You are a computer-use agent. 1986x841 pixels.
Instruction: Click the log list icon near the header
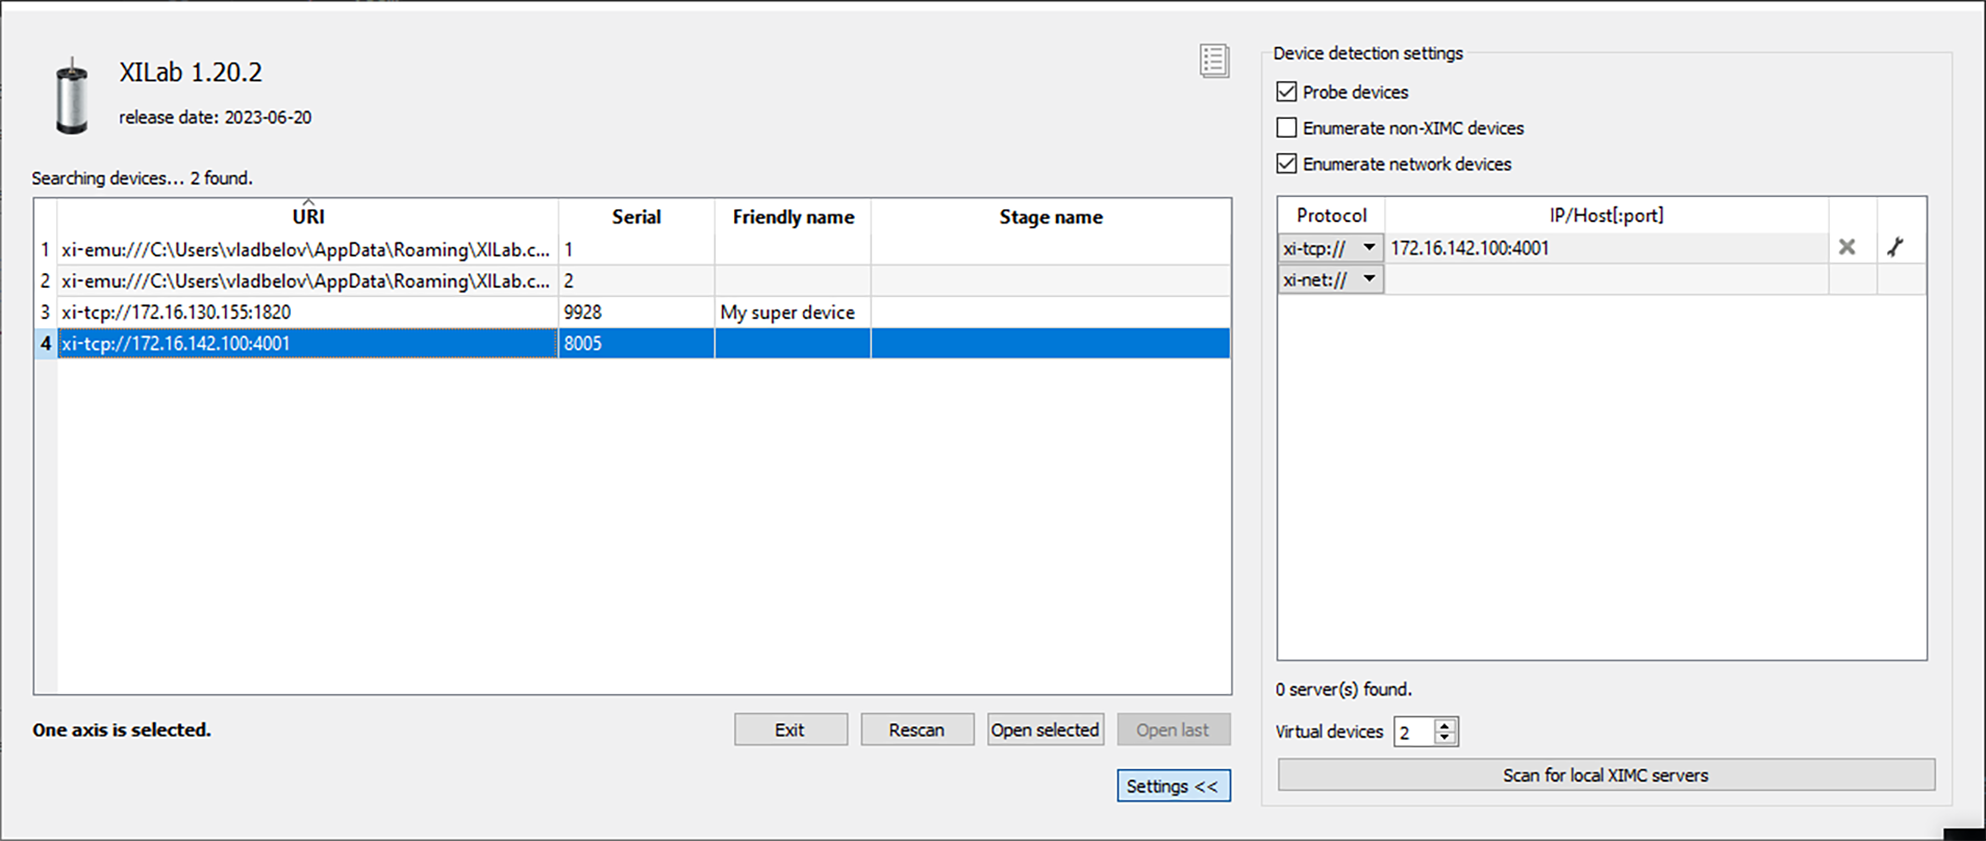(x=1214, y=61)
